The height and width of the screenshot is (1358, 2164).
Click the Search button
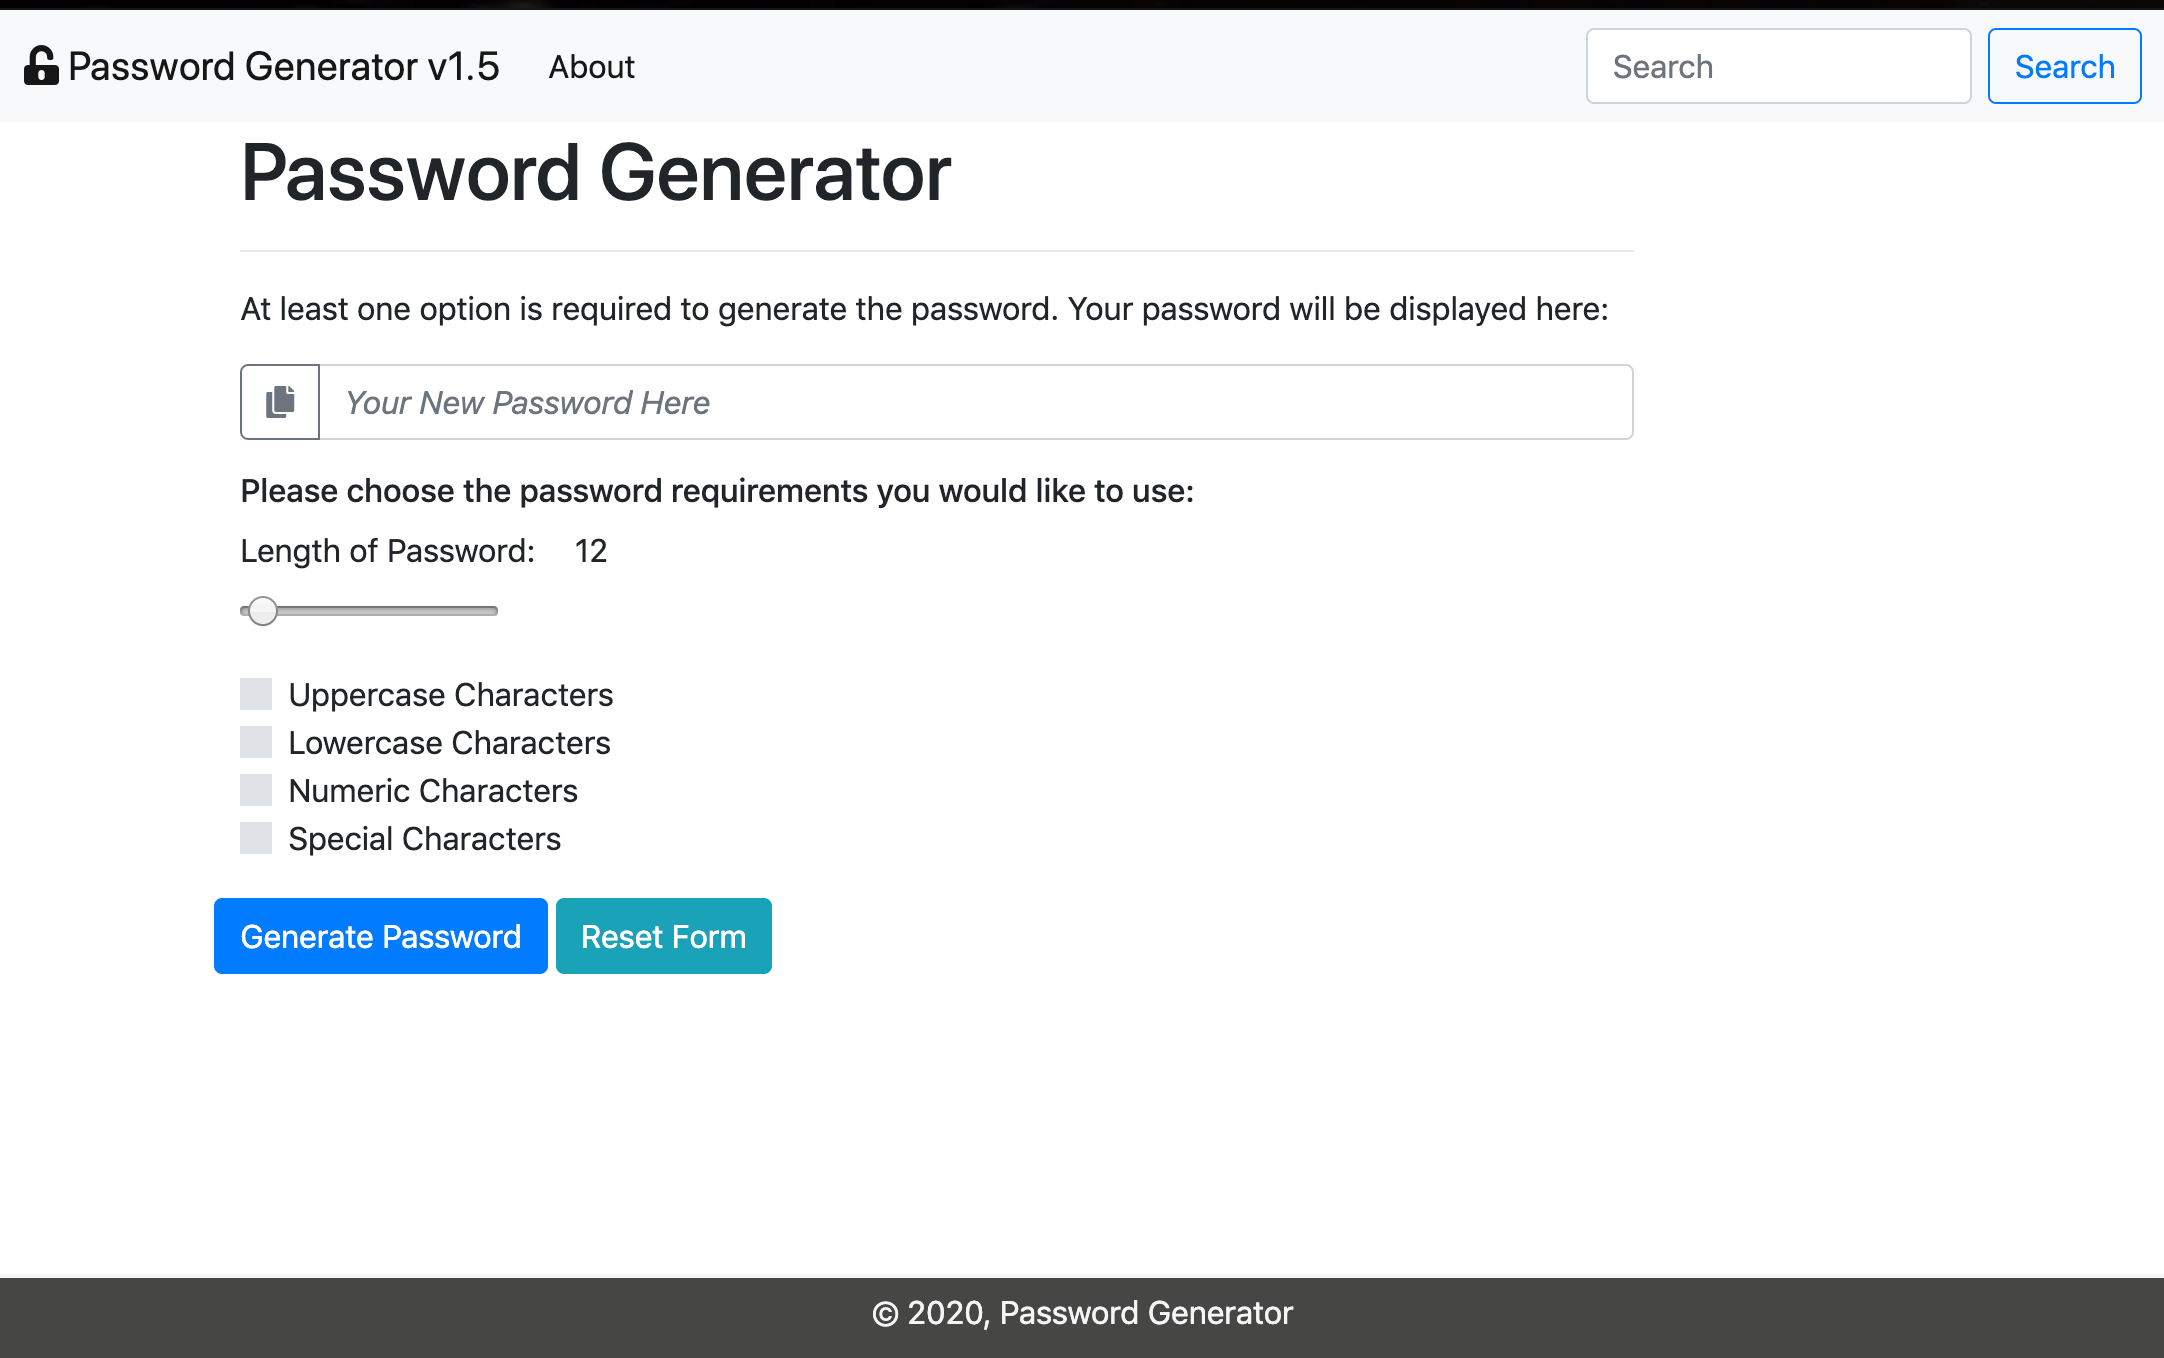tap(2064, 66)
